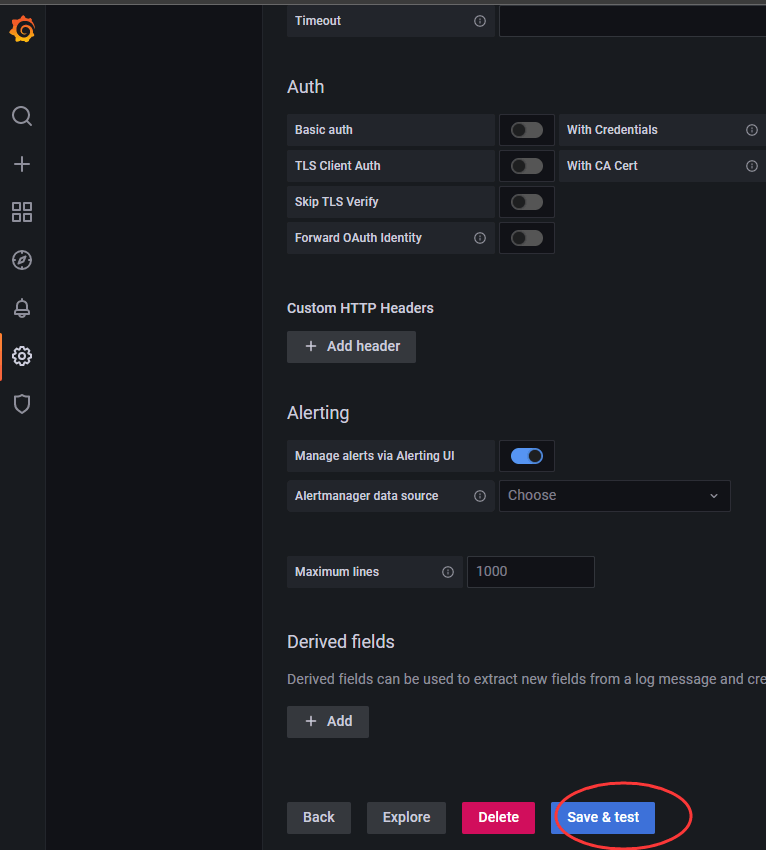Disable Manage alerts via Alerting UI toggle

pos(526,456)
